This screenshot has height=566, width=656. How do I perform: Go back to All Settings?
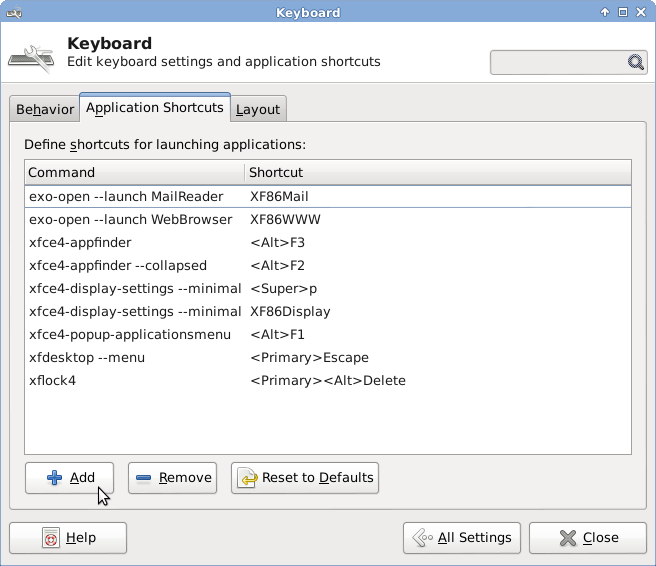coord(462,538)
